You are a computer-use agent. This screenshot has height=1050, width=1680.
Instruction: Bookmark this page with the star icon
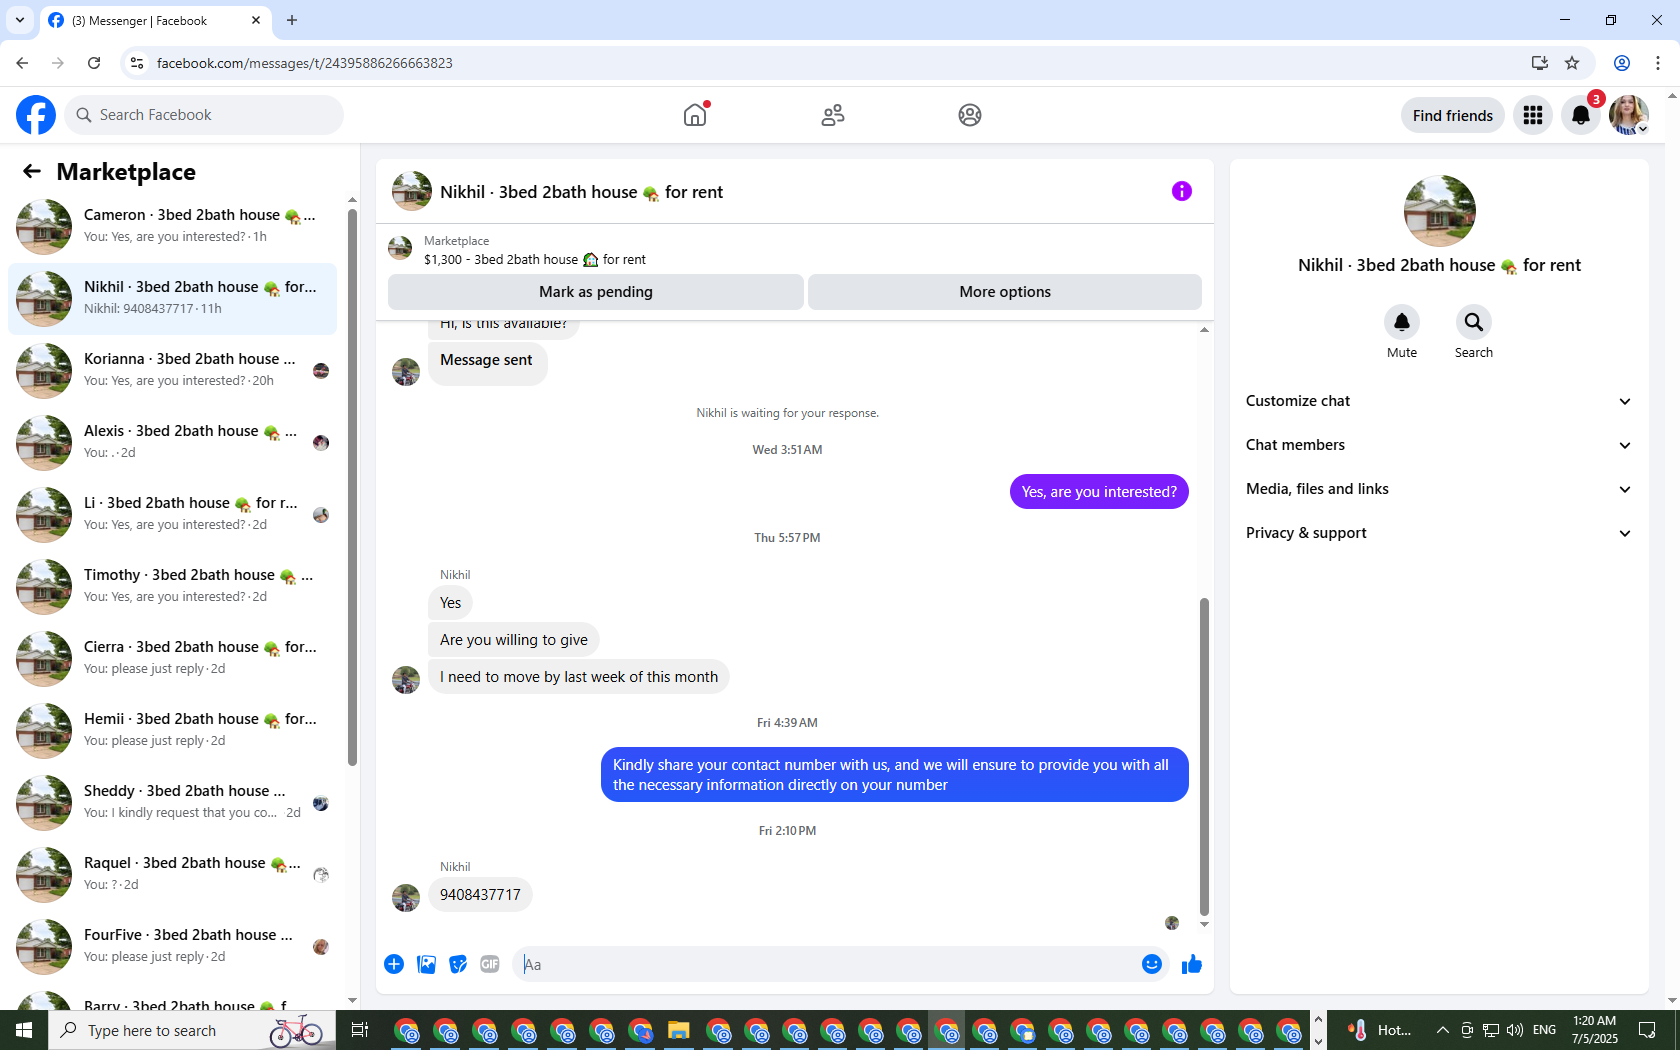tap(1572, 63)
